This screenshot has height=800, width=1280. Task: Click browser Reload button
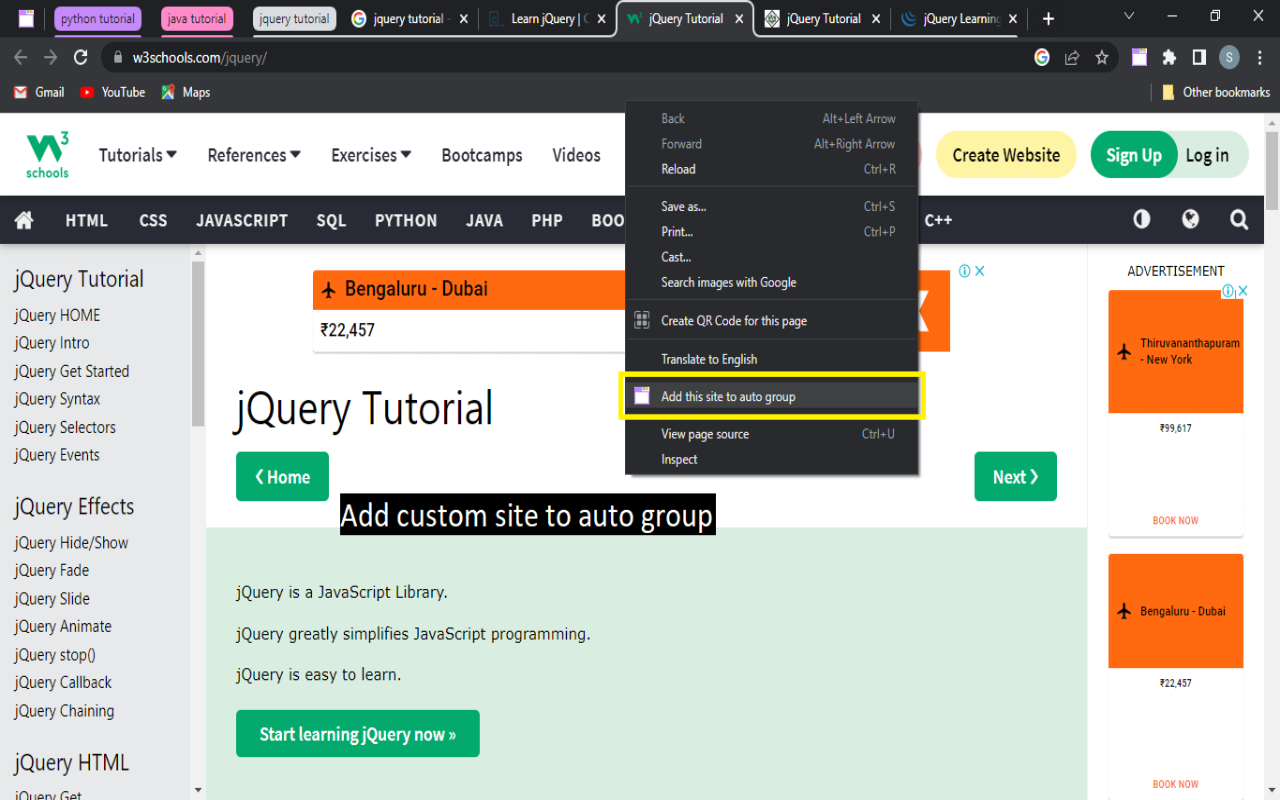point(81,58)
